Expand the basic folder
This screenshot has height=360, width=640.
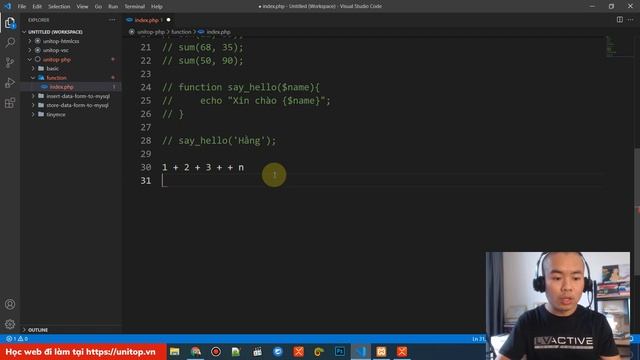click(x=53, y=69)
